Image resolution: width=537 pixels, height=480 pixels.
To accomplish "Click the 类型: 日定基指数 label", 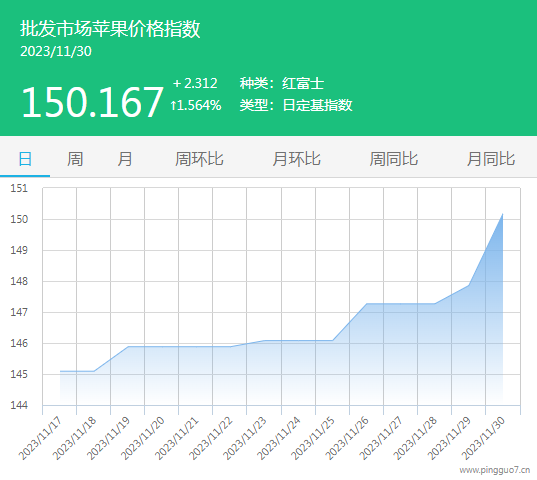I will click(x=296, y=105).
